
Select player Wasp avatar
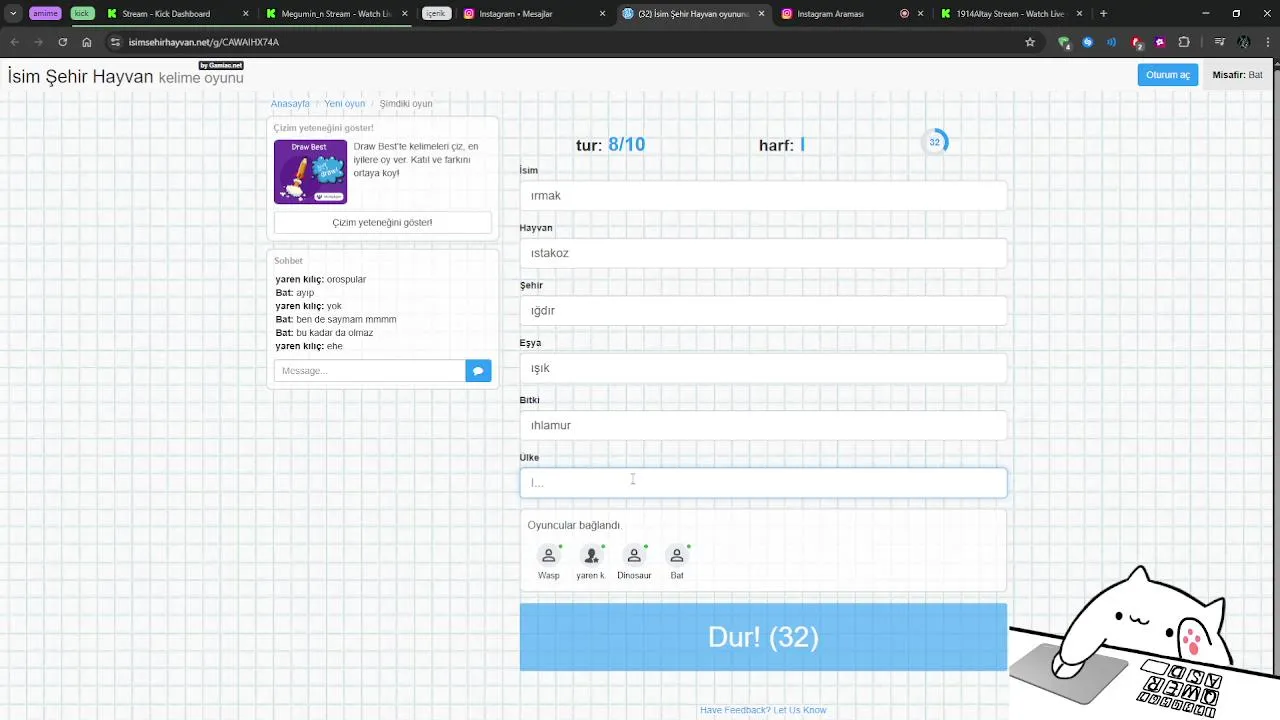pos(548,556)
